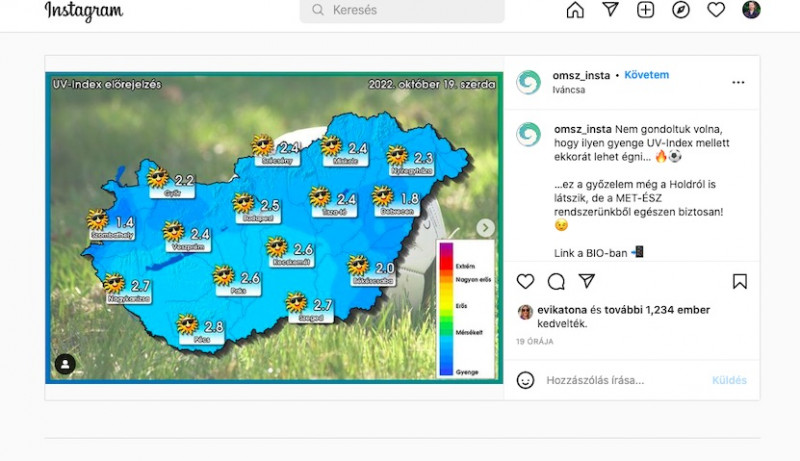Show tagged users icon on image
The height and width of the screenshot is (461, 800).
[x=65, y=364]
